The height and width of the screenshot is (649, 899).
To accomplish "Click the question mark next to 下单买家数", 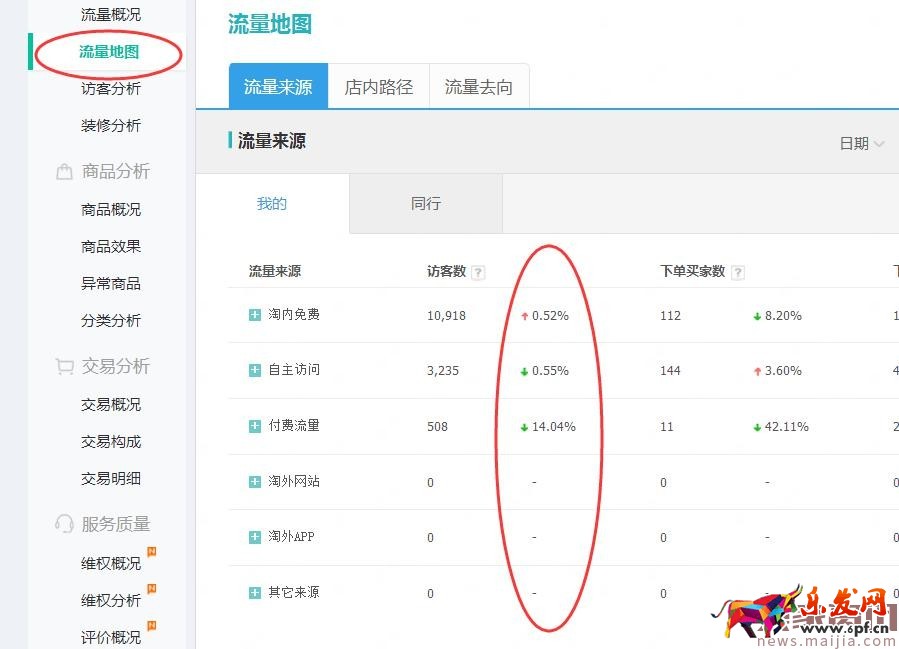I will (x=737, y=271).
